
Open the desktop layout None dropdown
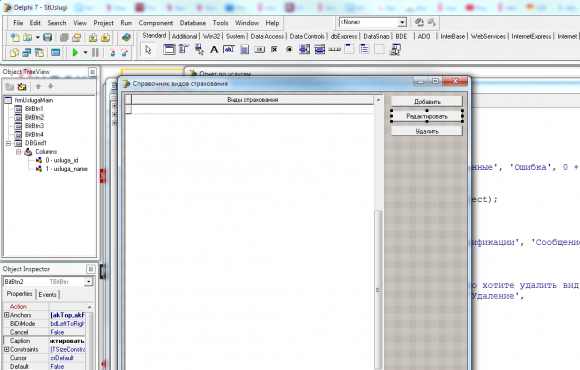coord(402,23)
